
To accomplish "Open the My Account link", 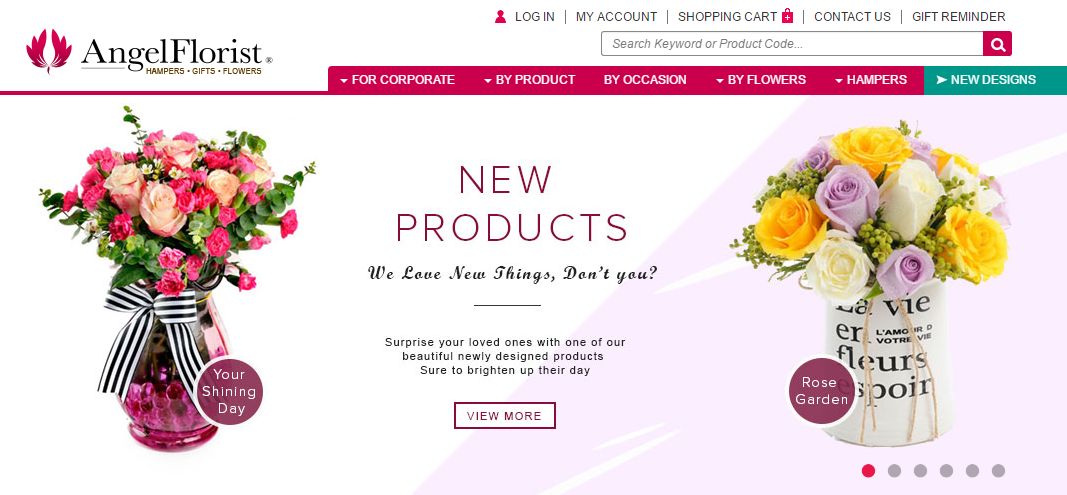I will [x=617, y=16].
